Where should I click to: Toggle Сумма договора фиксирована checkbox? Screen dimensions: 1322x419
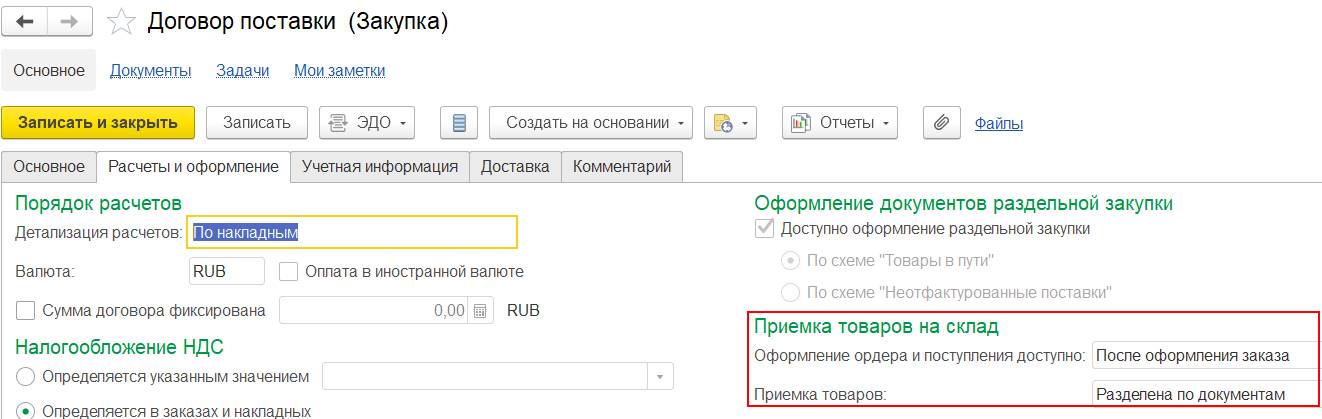point(26,310)
